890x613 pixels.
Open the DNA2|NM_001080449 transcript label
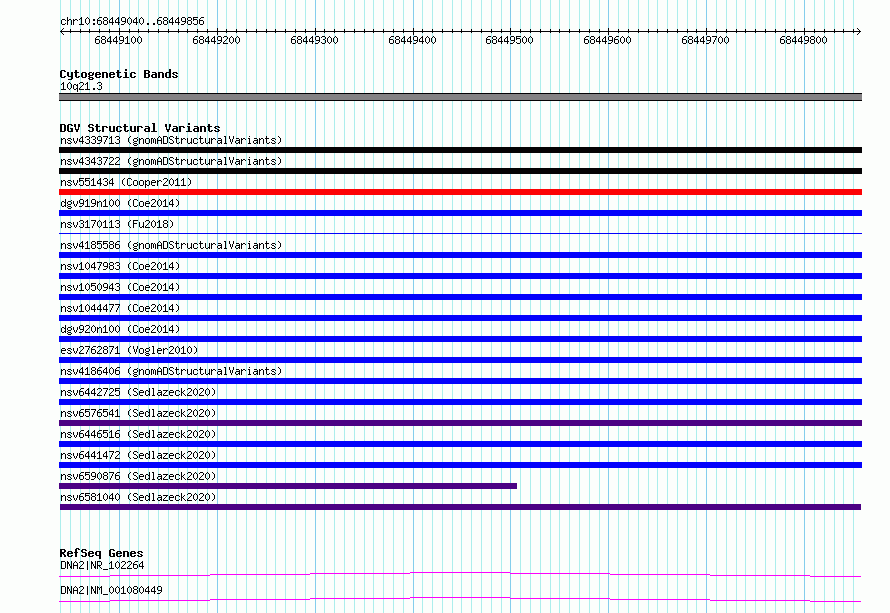tap(111, 590)
